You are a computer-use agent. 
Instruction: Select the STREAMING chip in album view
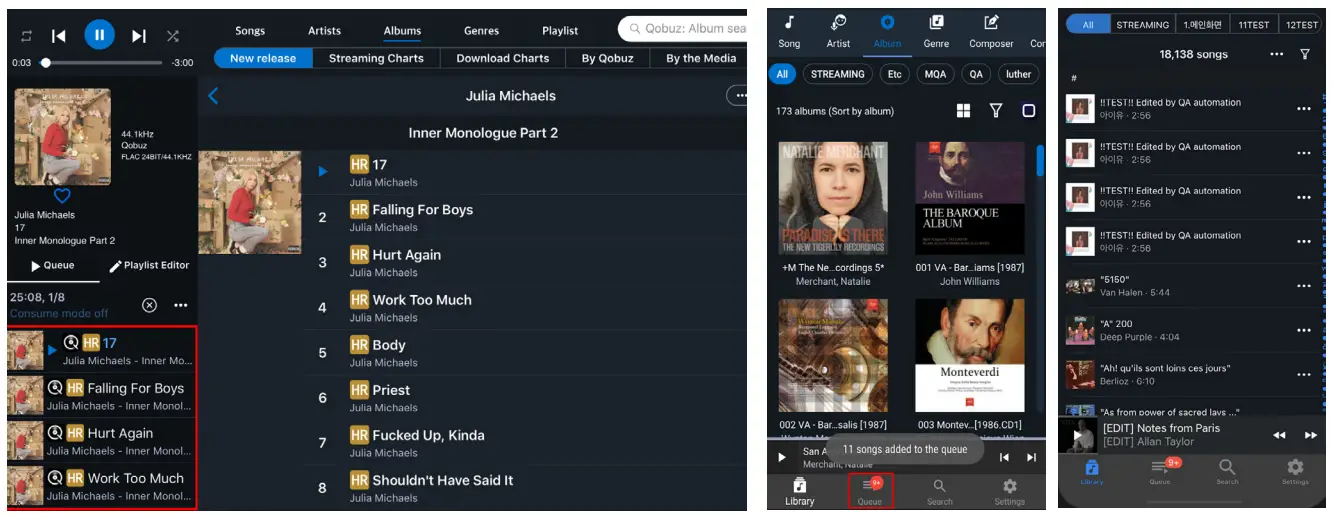coord(837,74)
